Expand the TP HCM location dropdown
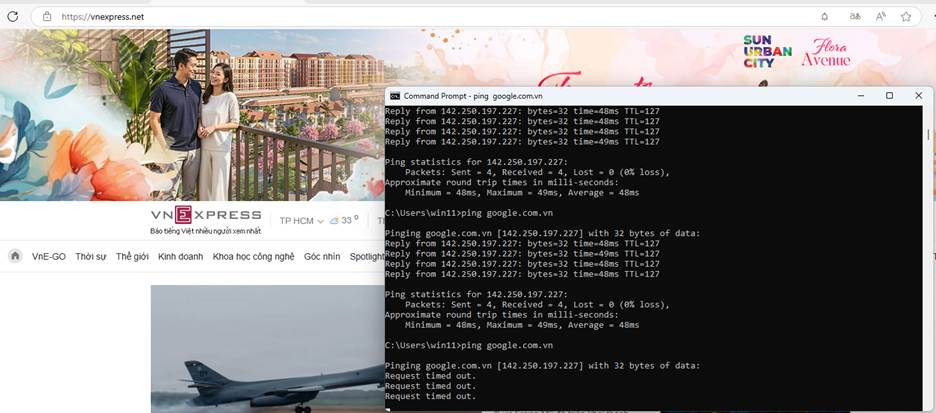Viewport: 936px width, 413px height. tap(298, 220)
